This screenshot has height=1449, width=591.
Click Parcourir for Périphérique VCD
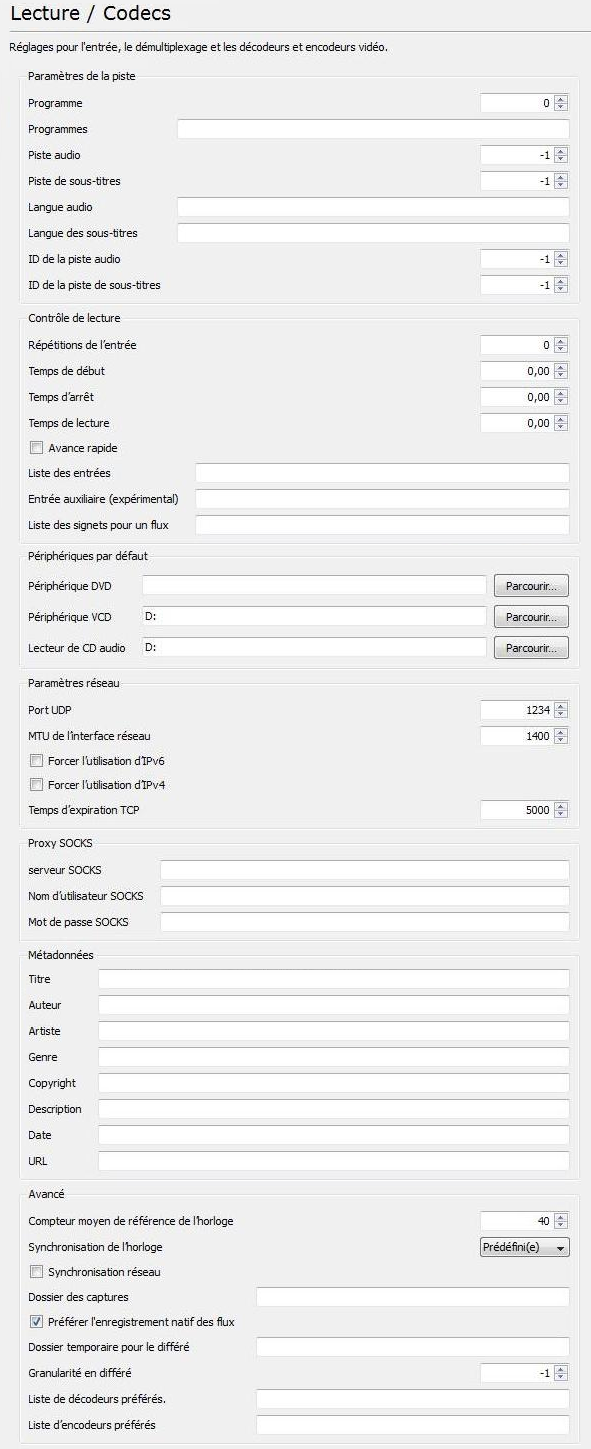(531, 616)
